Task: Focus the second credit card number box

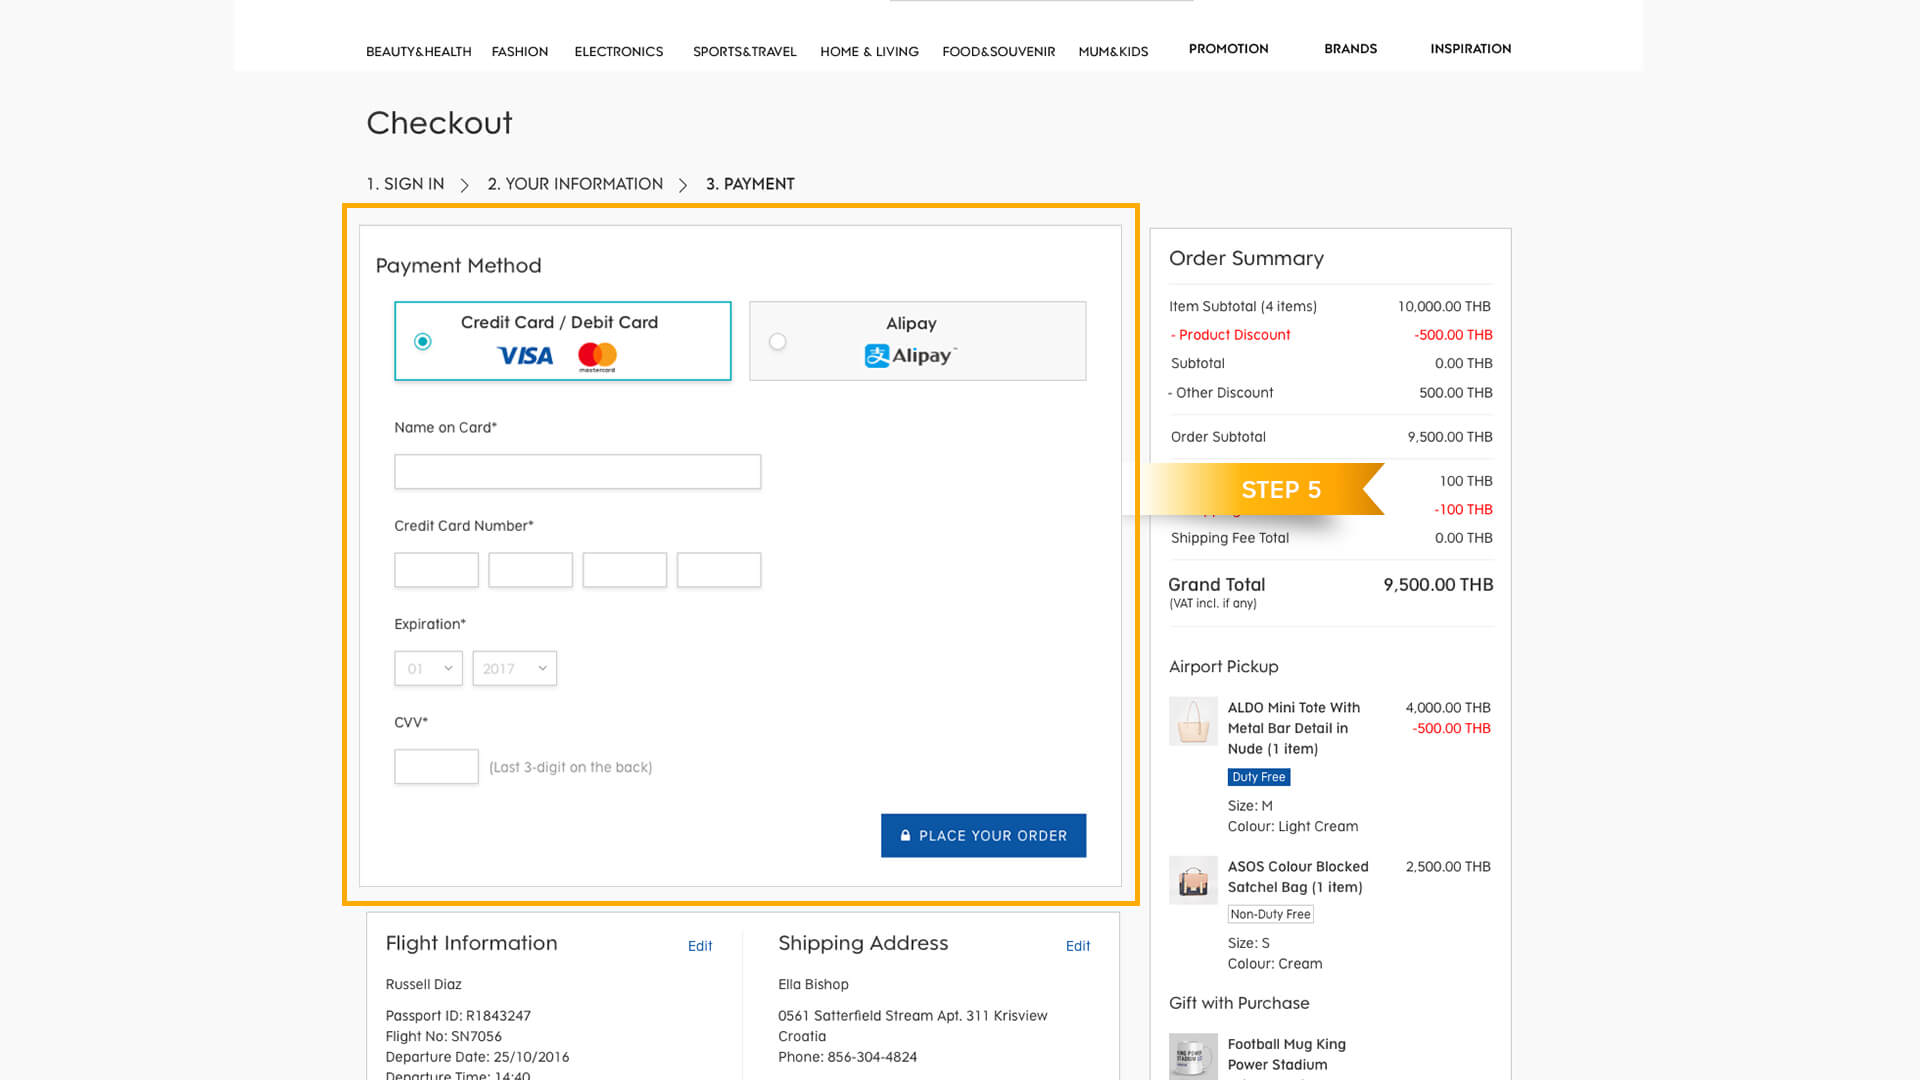Action: click(530, 570)
